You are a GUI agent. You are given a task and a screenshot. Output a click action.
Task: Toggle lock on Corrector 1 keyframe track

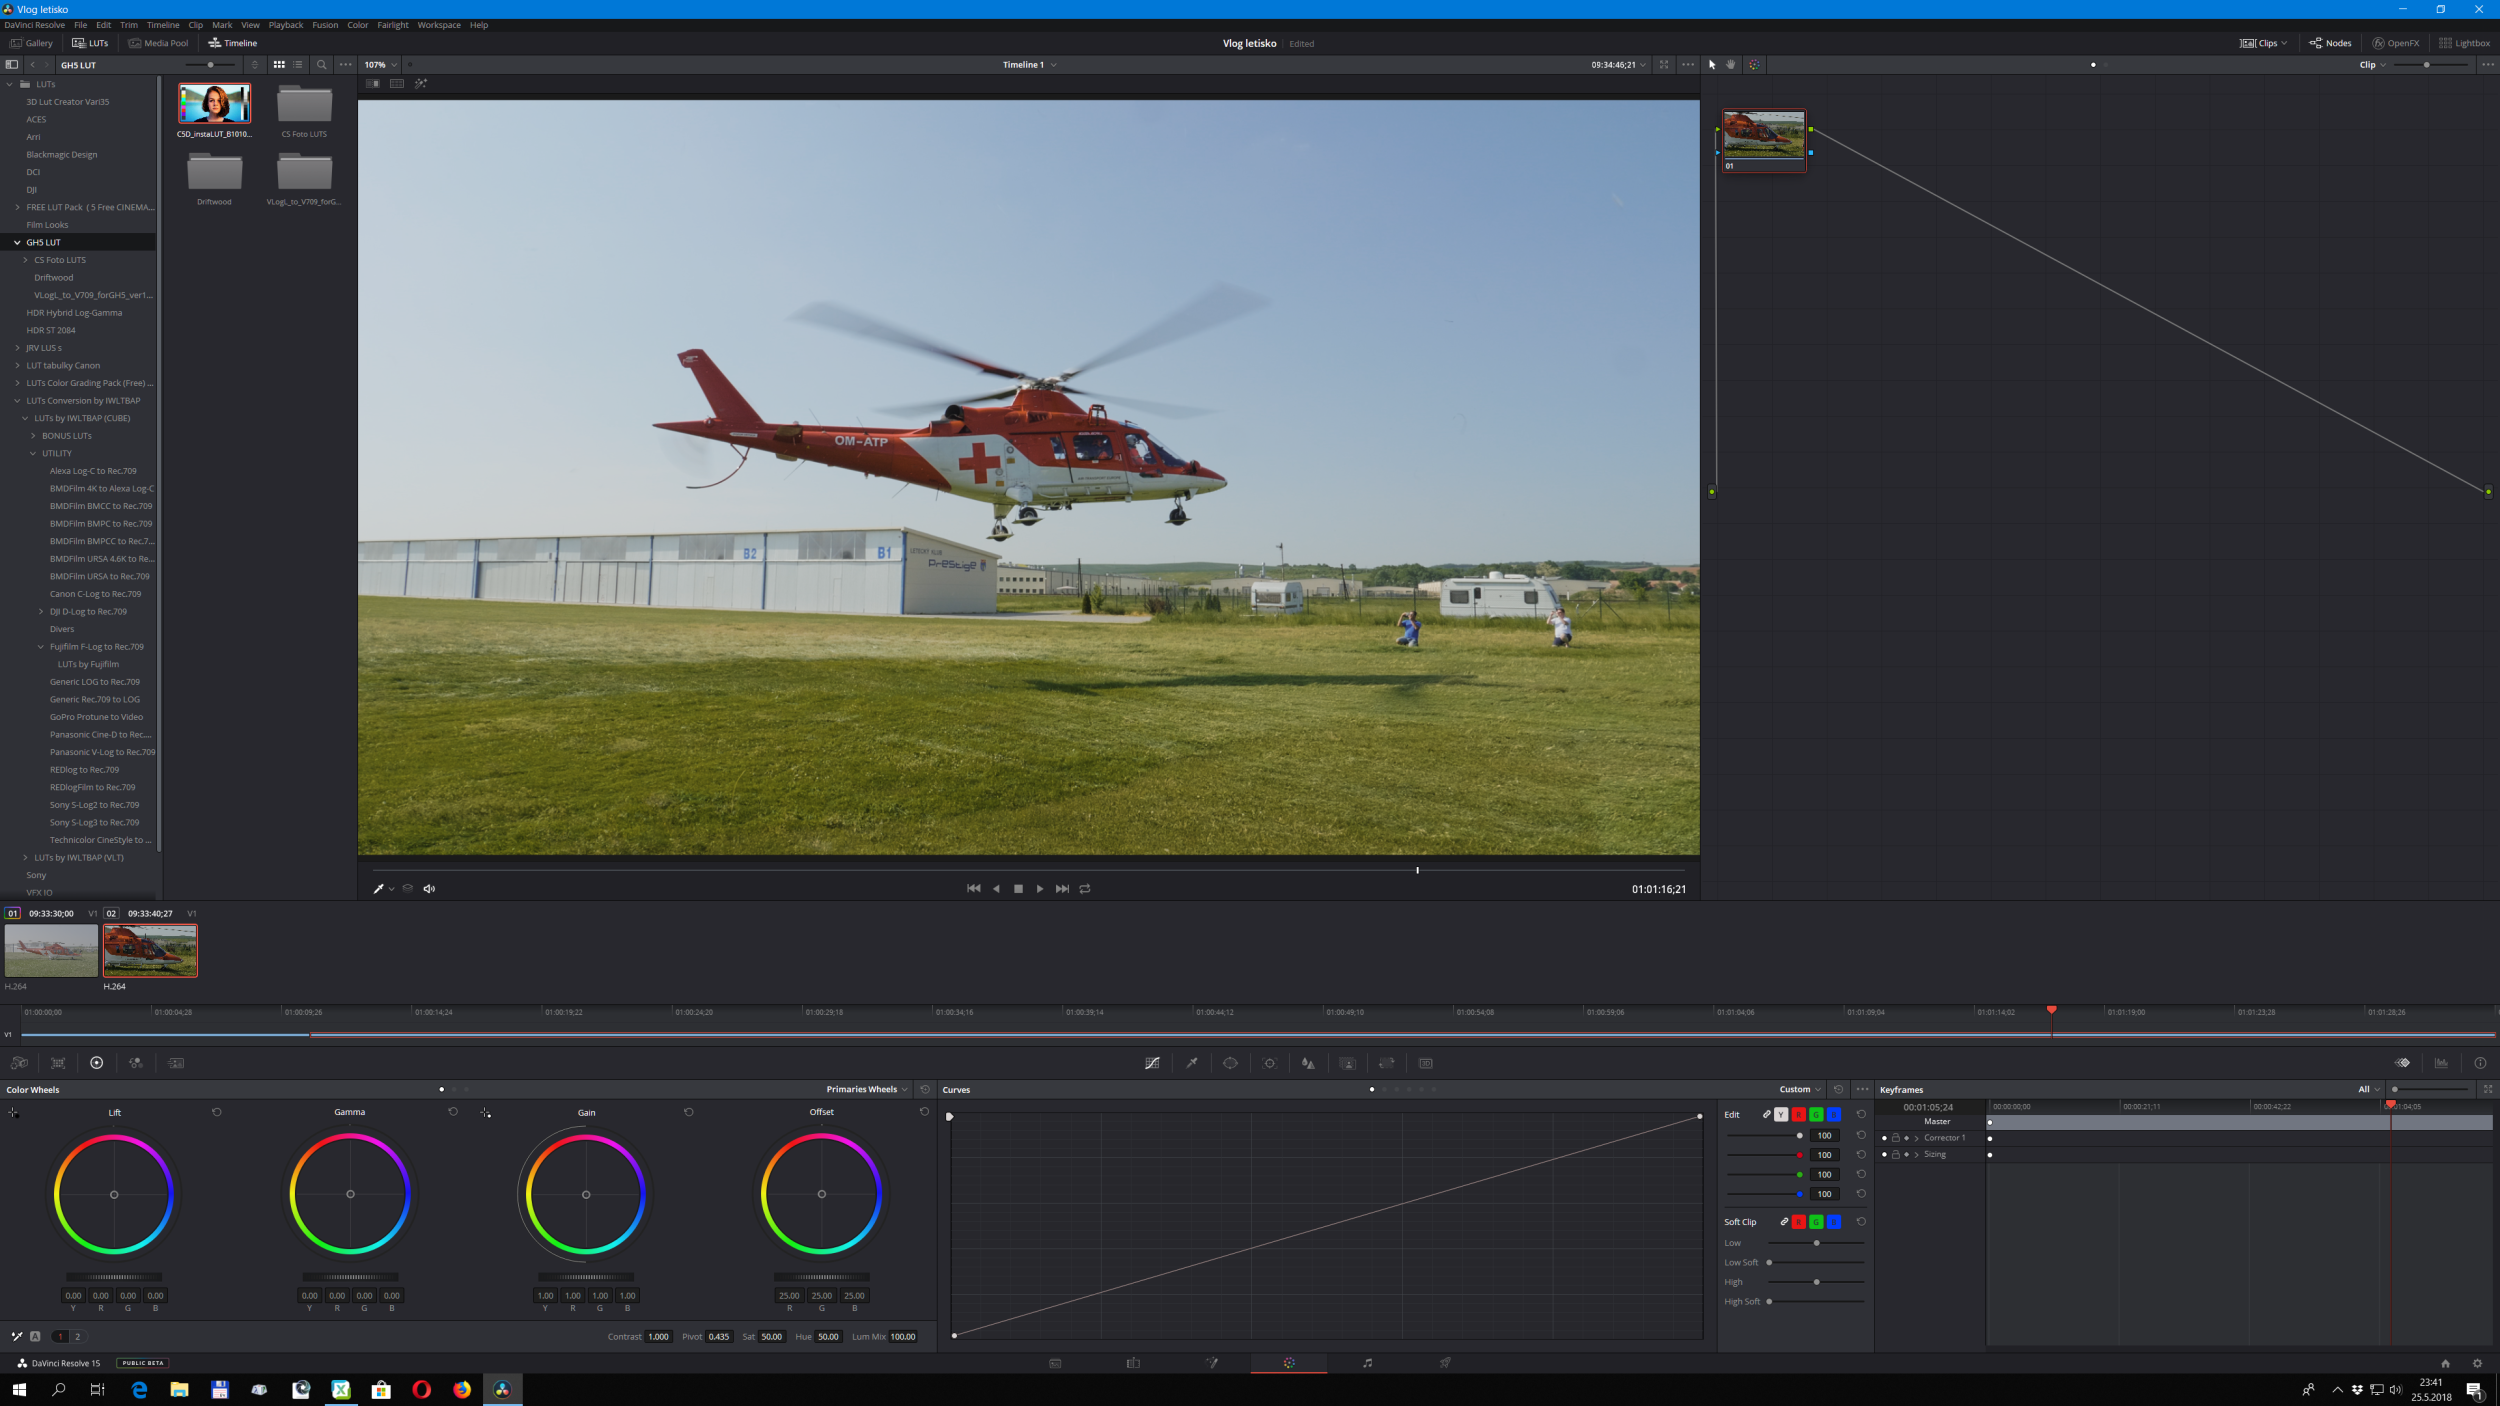click(x=1895, y=1138)
